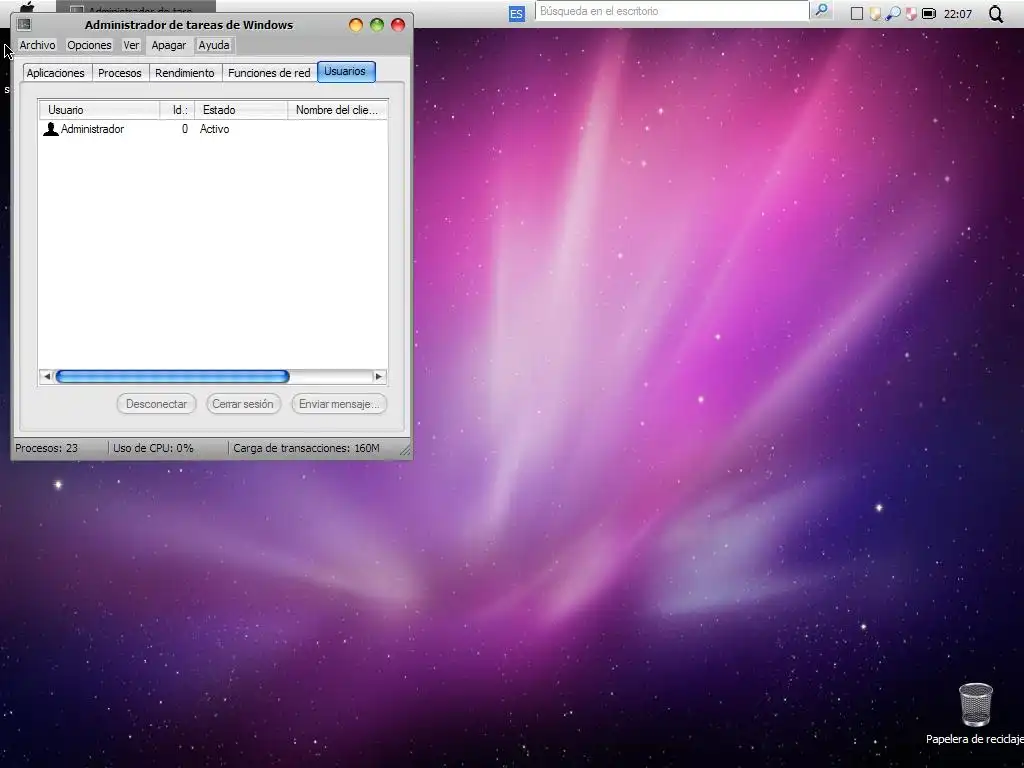
Task: Select the Administrador user icon
Action: point(50,129)
